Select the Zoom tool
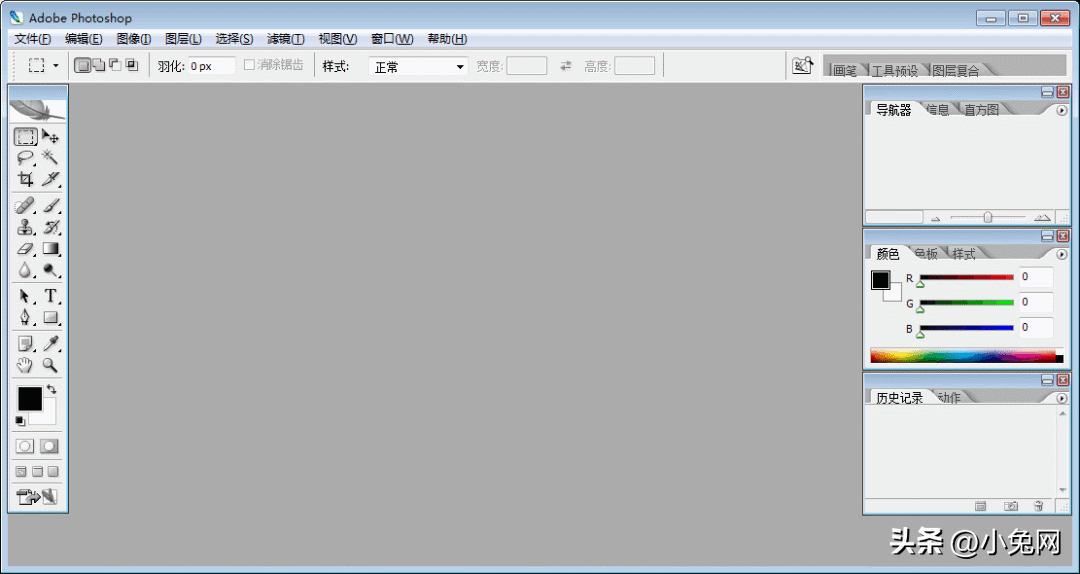The image size is (1080, 574). tap(50, 365)
